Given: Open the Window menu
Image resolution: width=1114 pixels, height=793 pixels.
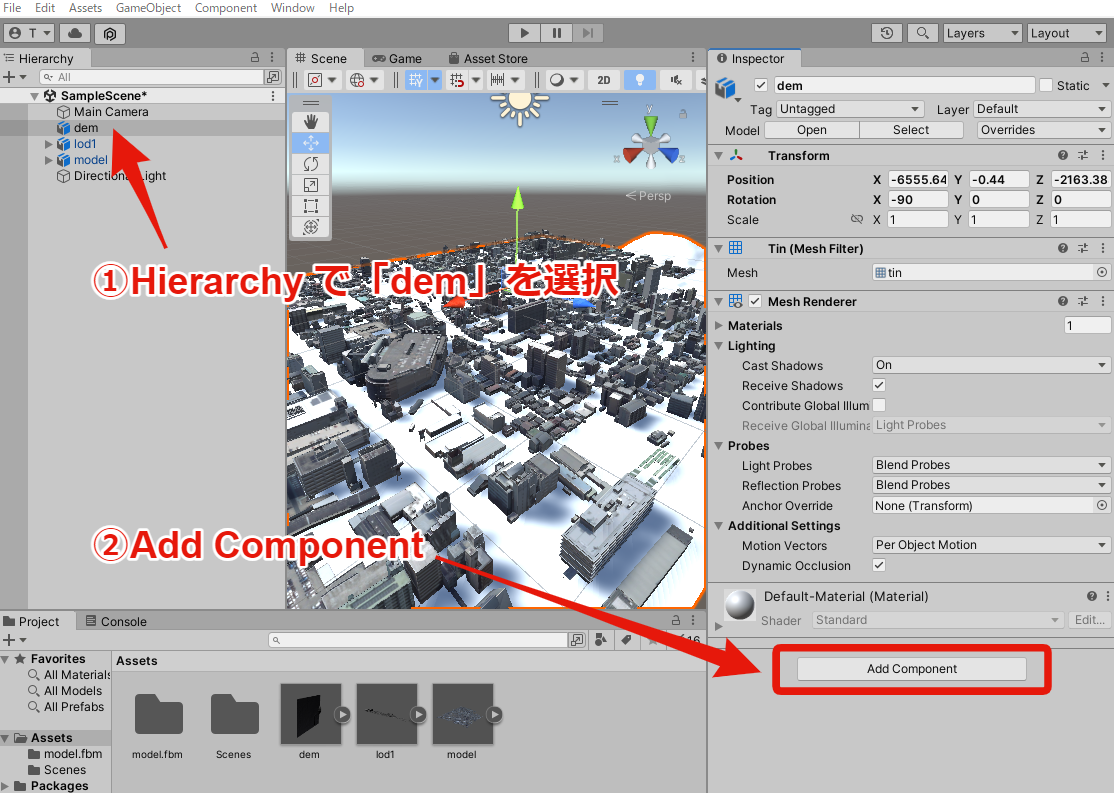Looking at the screenshot, I should [293, 8].
